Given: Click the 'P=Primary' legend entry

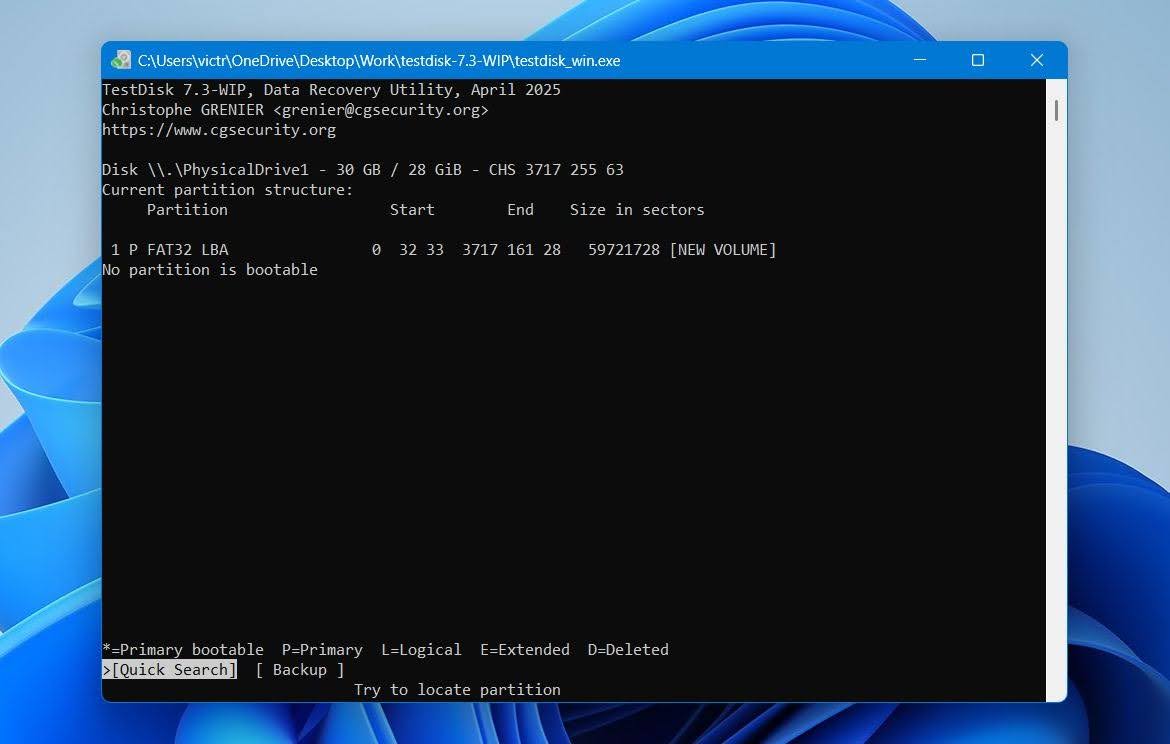Looking at the screenshot, I should click(322, 650).
